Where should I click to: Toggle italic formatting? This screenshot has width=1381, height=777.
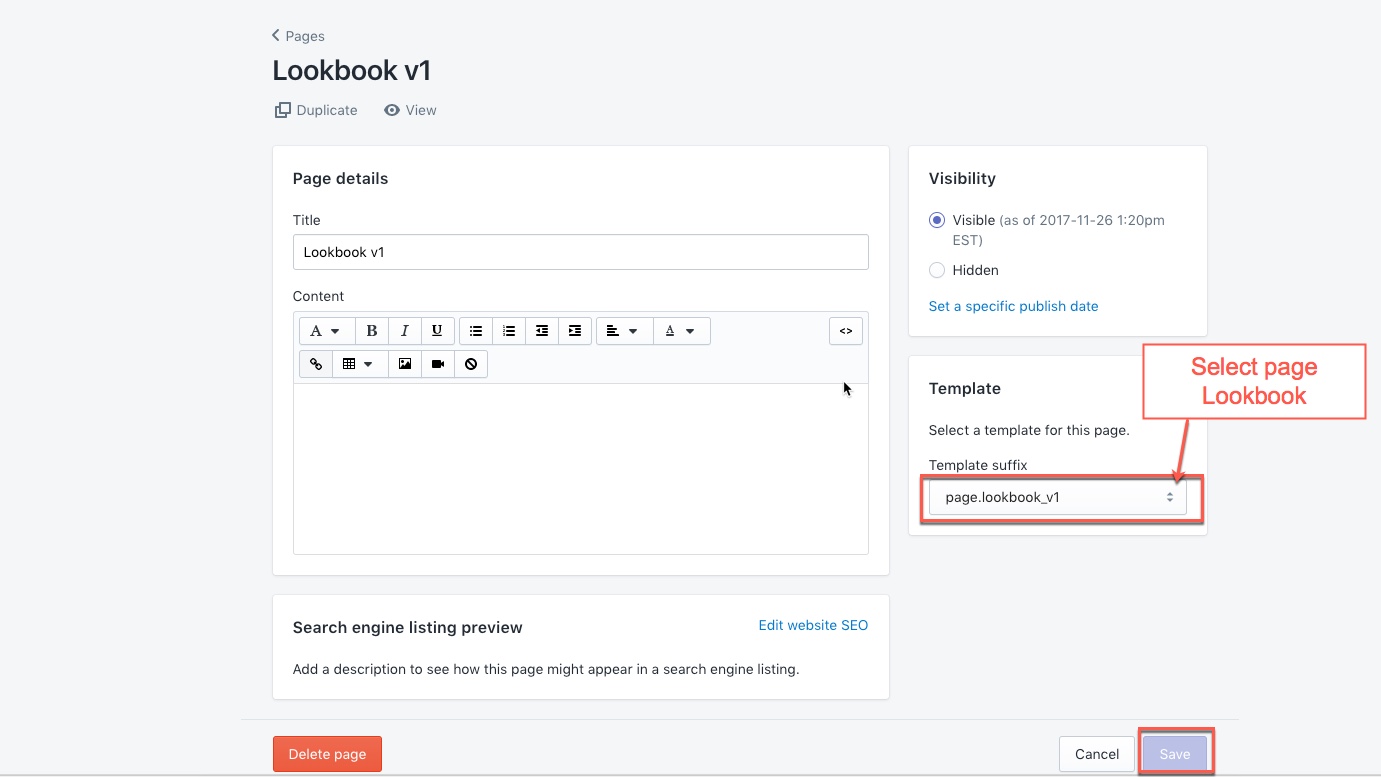click(404, 331)
